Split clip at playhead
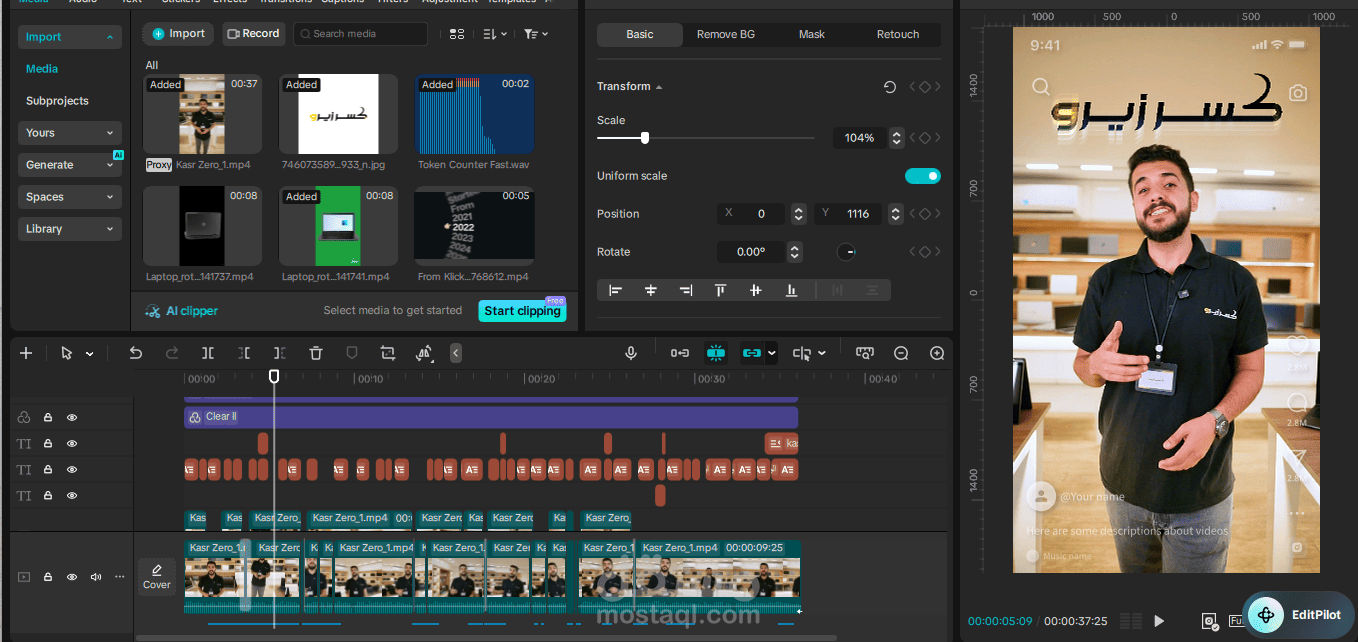The image size is (1358, 642). [x=208, y=353]
